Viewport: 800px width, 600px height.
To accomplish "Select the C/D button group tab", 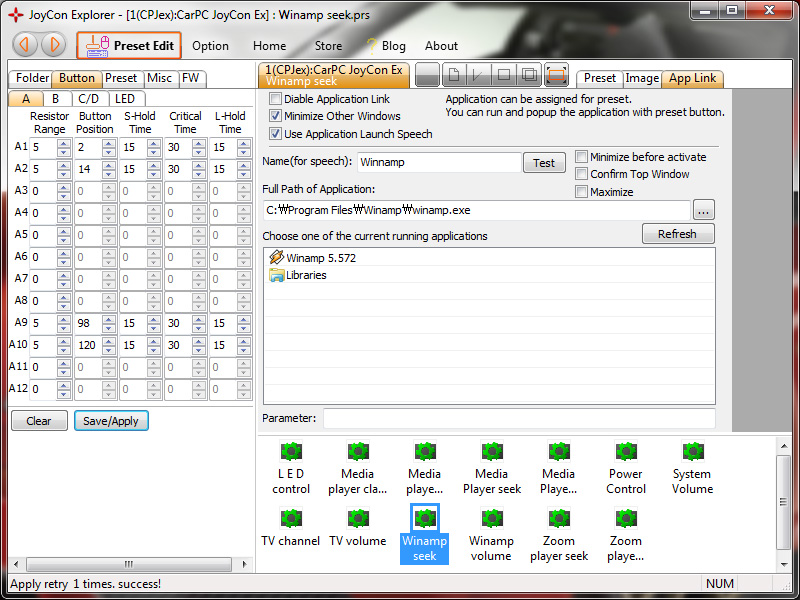I will (89, 98).
